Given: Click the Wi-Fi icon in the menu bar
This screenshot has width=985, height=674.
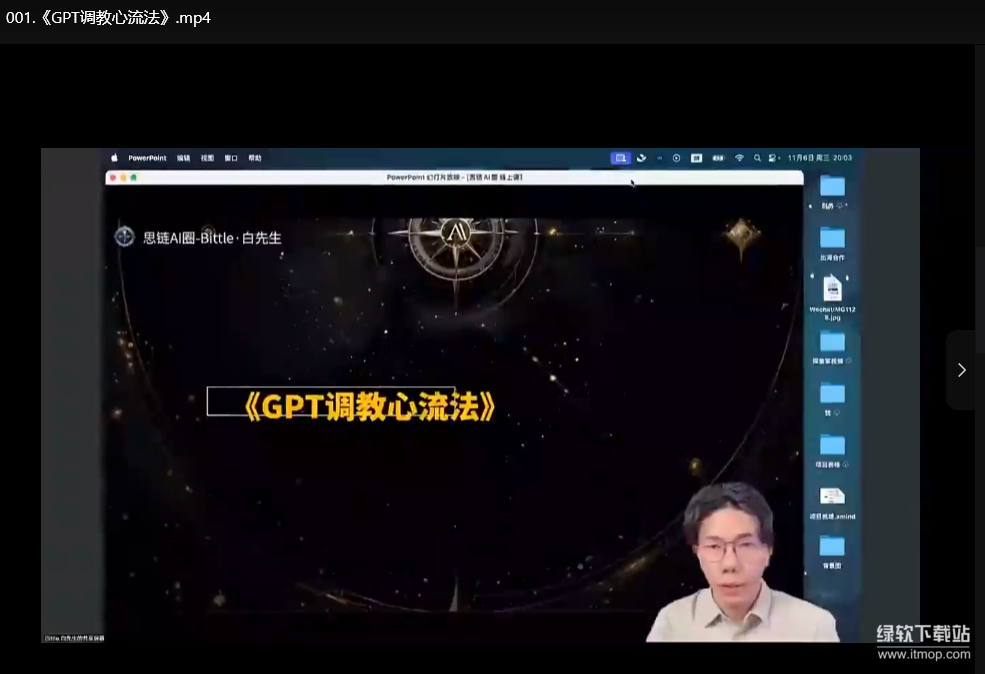Looking at the screenshot, I should pyautogui.click(x=739, y=158).
